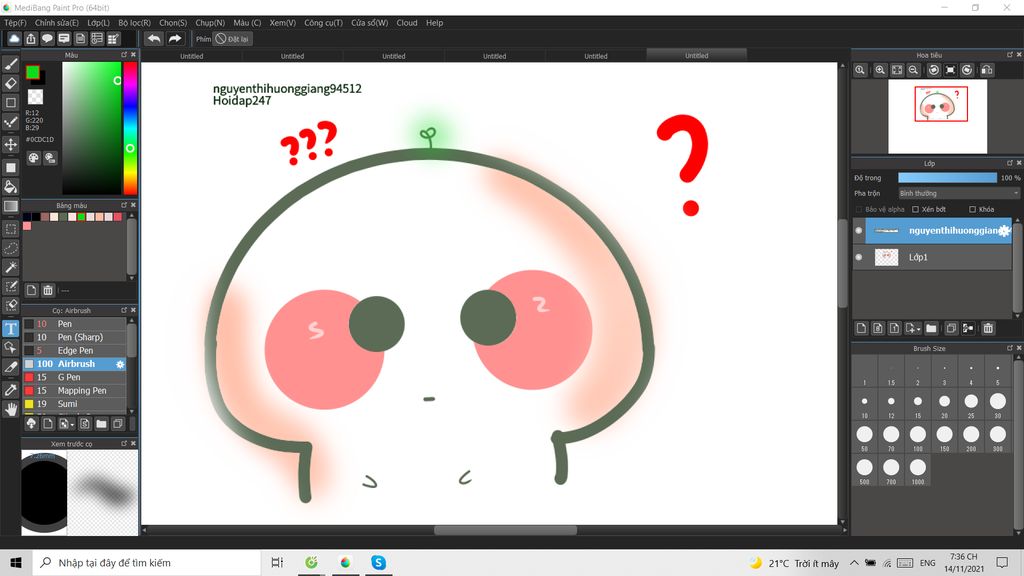Create a new layer folder

click(x=931, y=328)
